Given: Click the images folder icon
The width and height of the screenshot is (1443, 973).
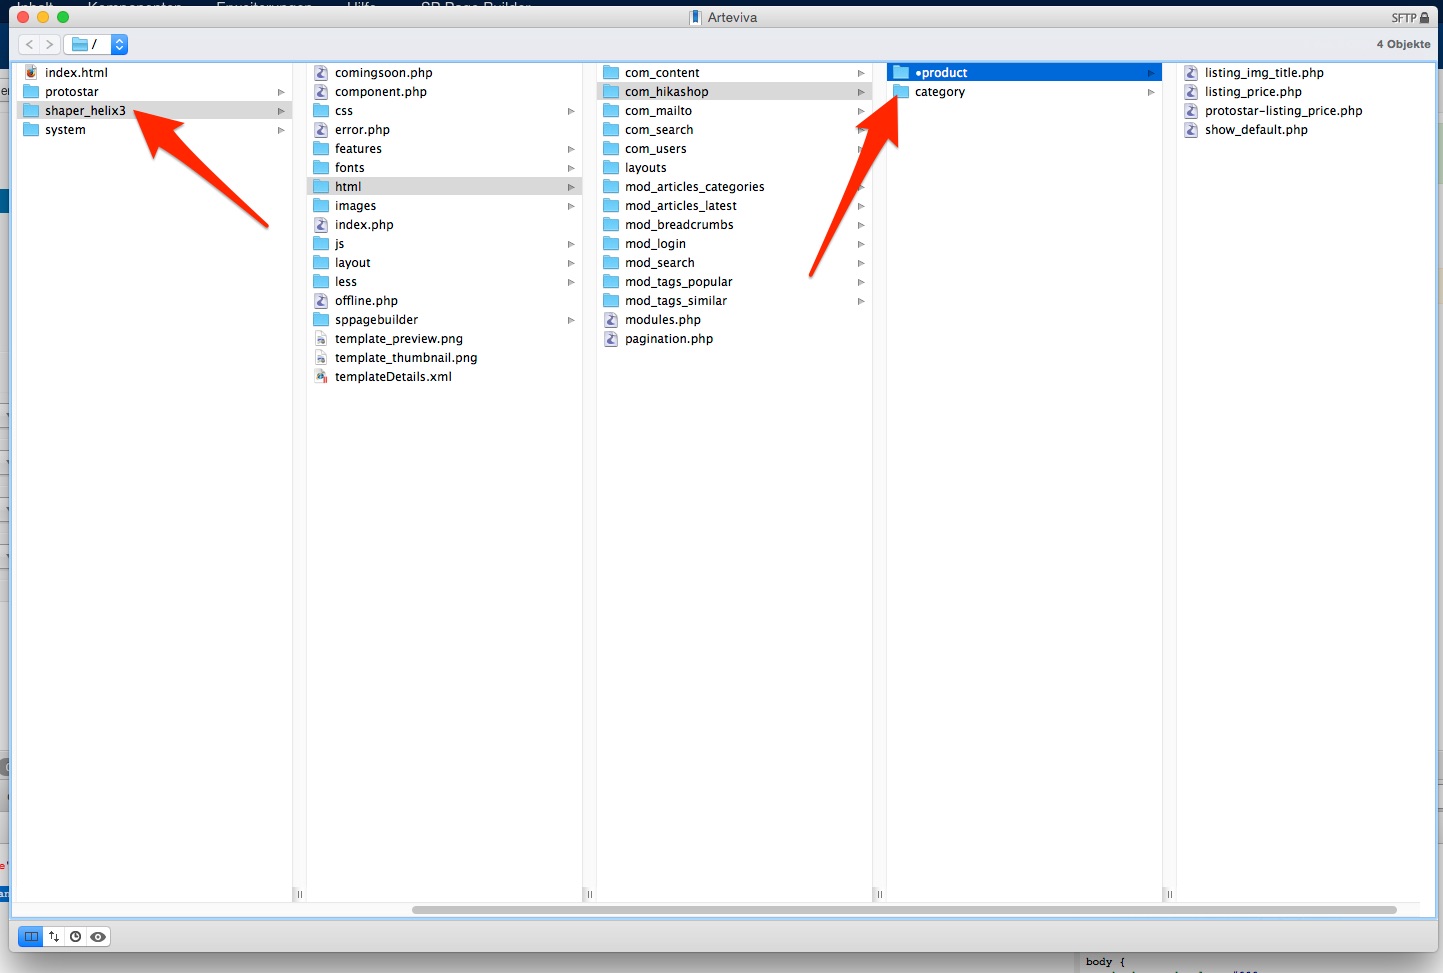Looking at the screenshot, I should pos(321,206).
